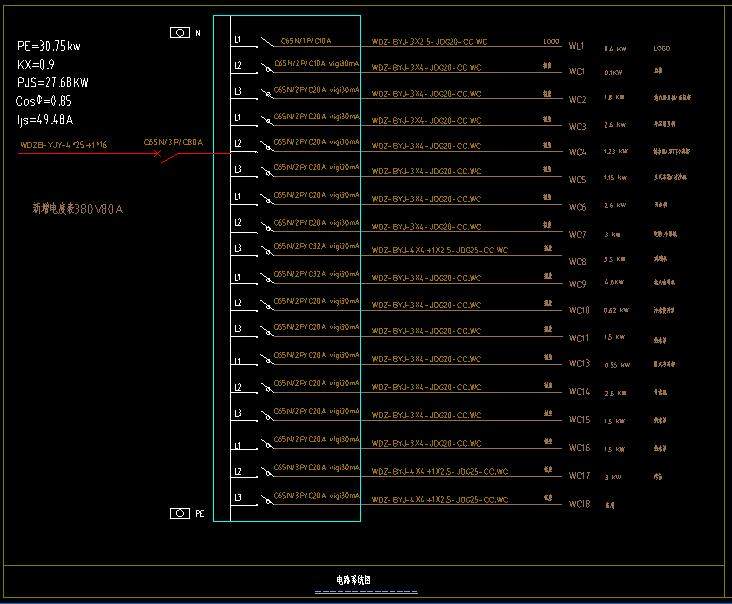Select the PE=30.75kw text

point(50,46)
